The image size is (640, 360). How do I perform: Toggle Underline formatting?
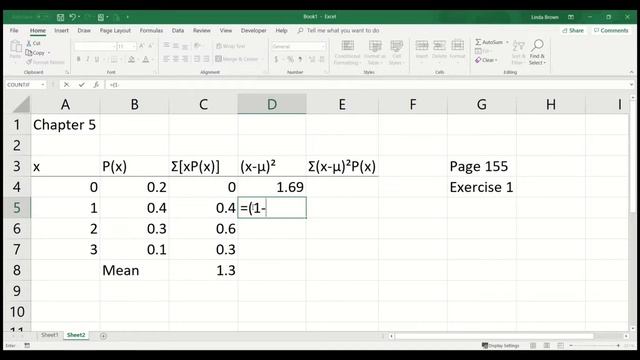point(97,60)
